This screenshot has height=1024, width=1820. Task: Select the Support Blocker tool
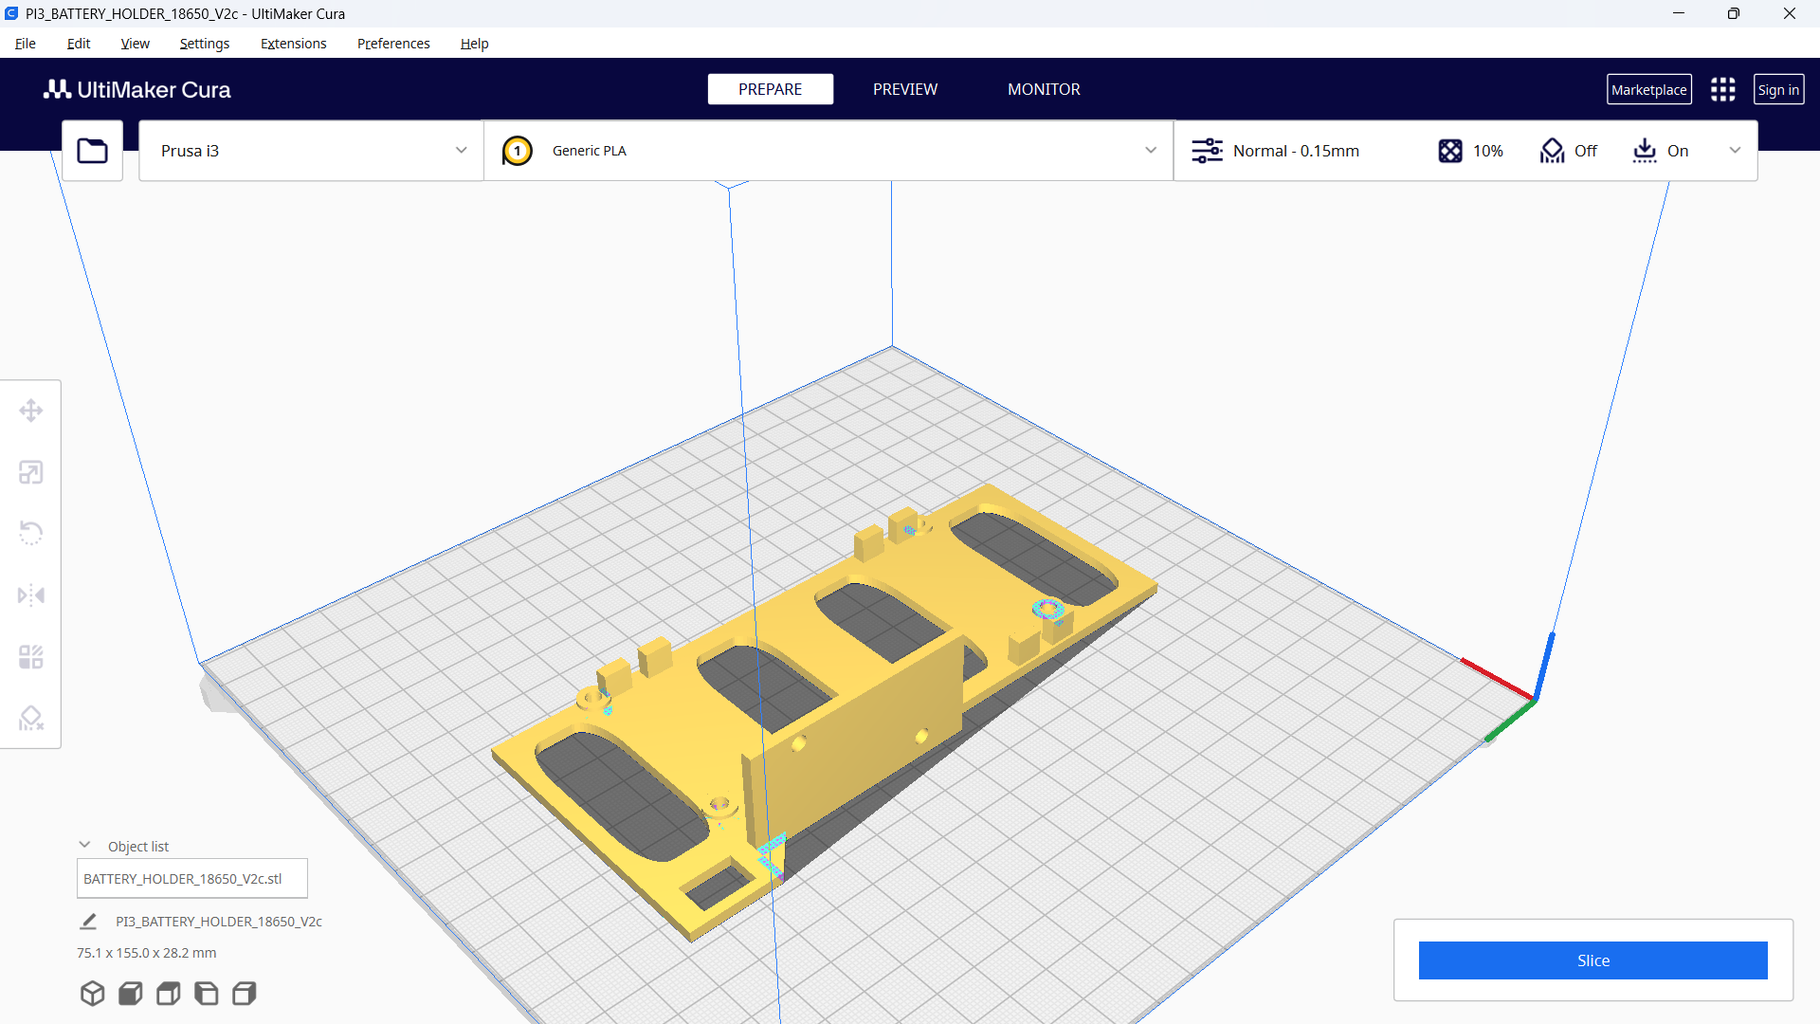pos(30,719)
